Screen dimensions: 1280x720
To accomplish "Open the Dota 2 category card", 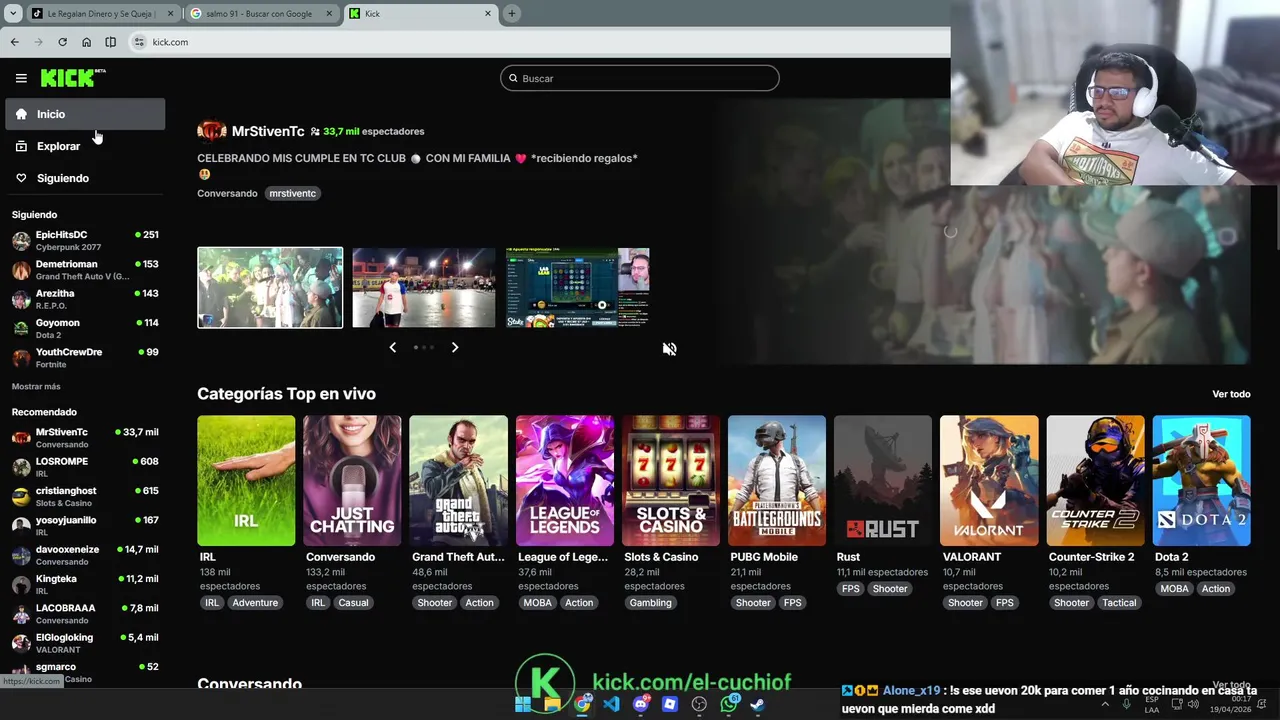I will (x=1201, y=481).
